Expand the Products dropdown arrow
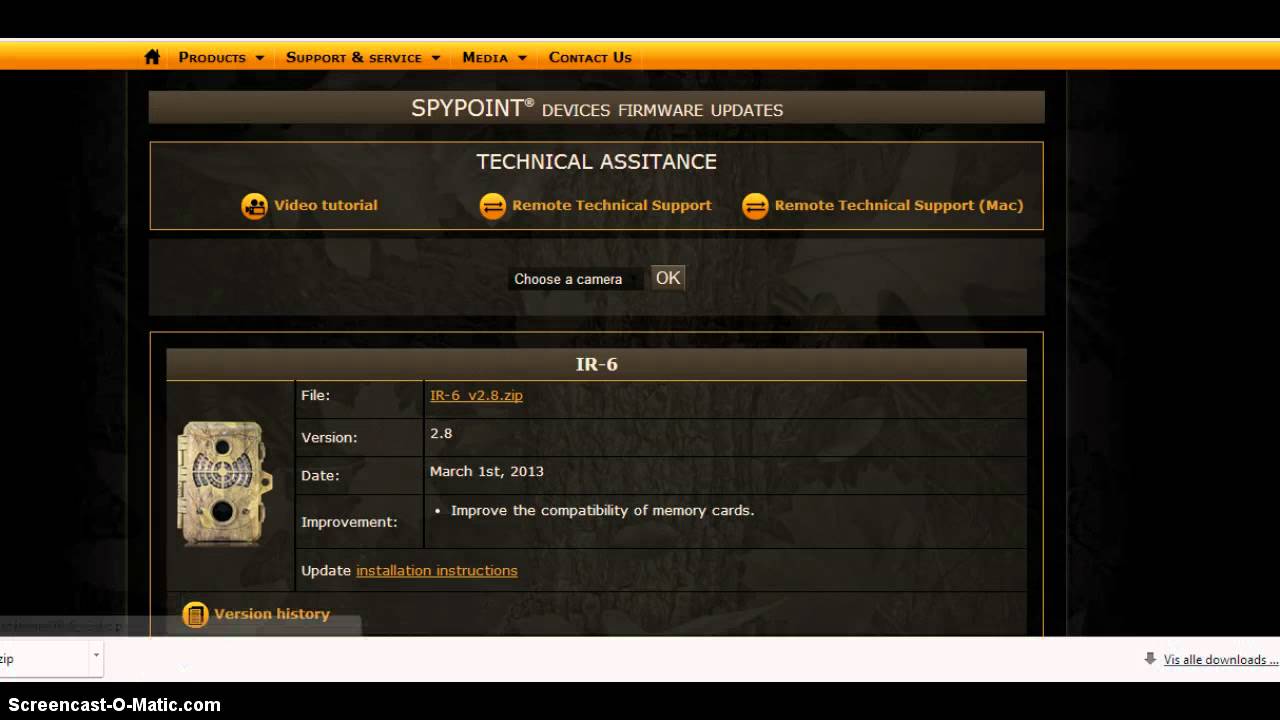Viewport: 1280px width, 720px height. point(260,58)
